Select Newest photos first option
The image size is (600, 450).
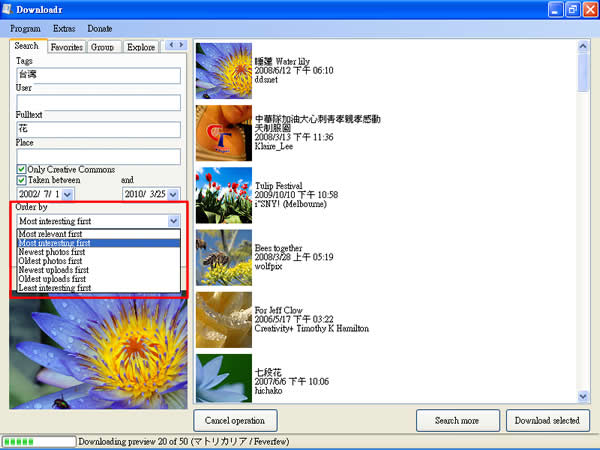click(x=98, y=252)
